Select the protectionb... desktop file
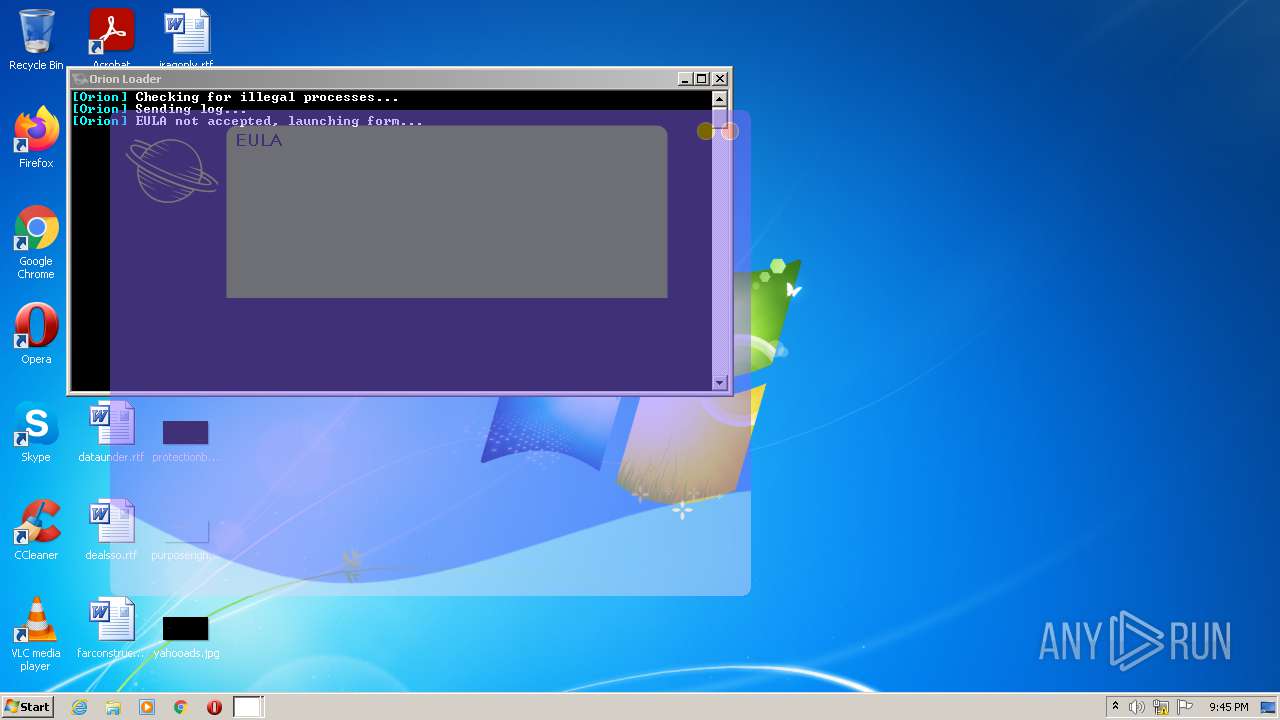This screenshot has height=720, width=1280. [186, 440]
